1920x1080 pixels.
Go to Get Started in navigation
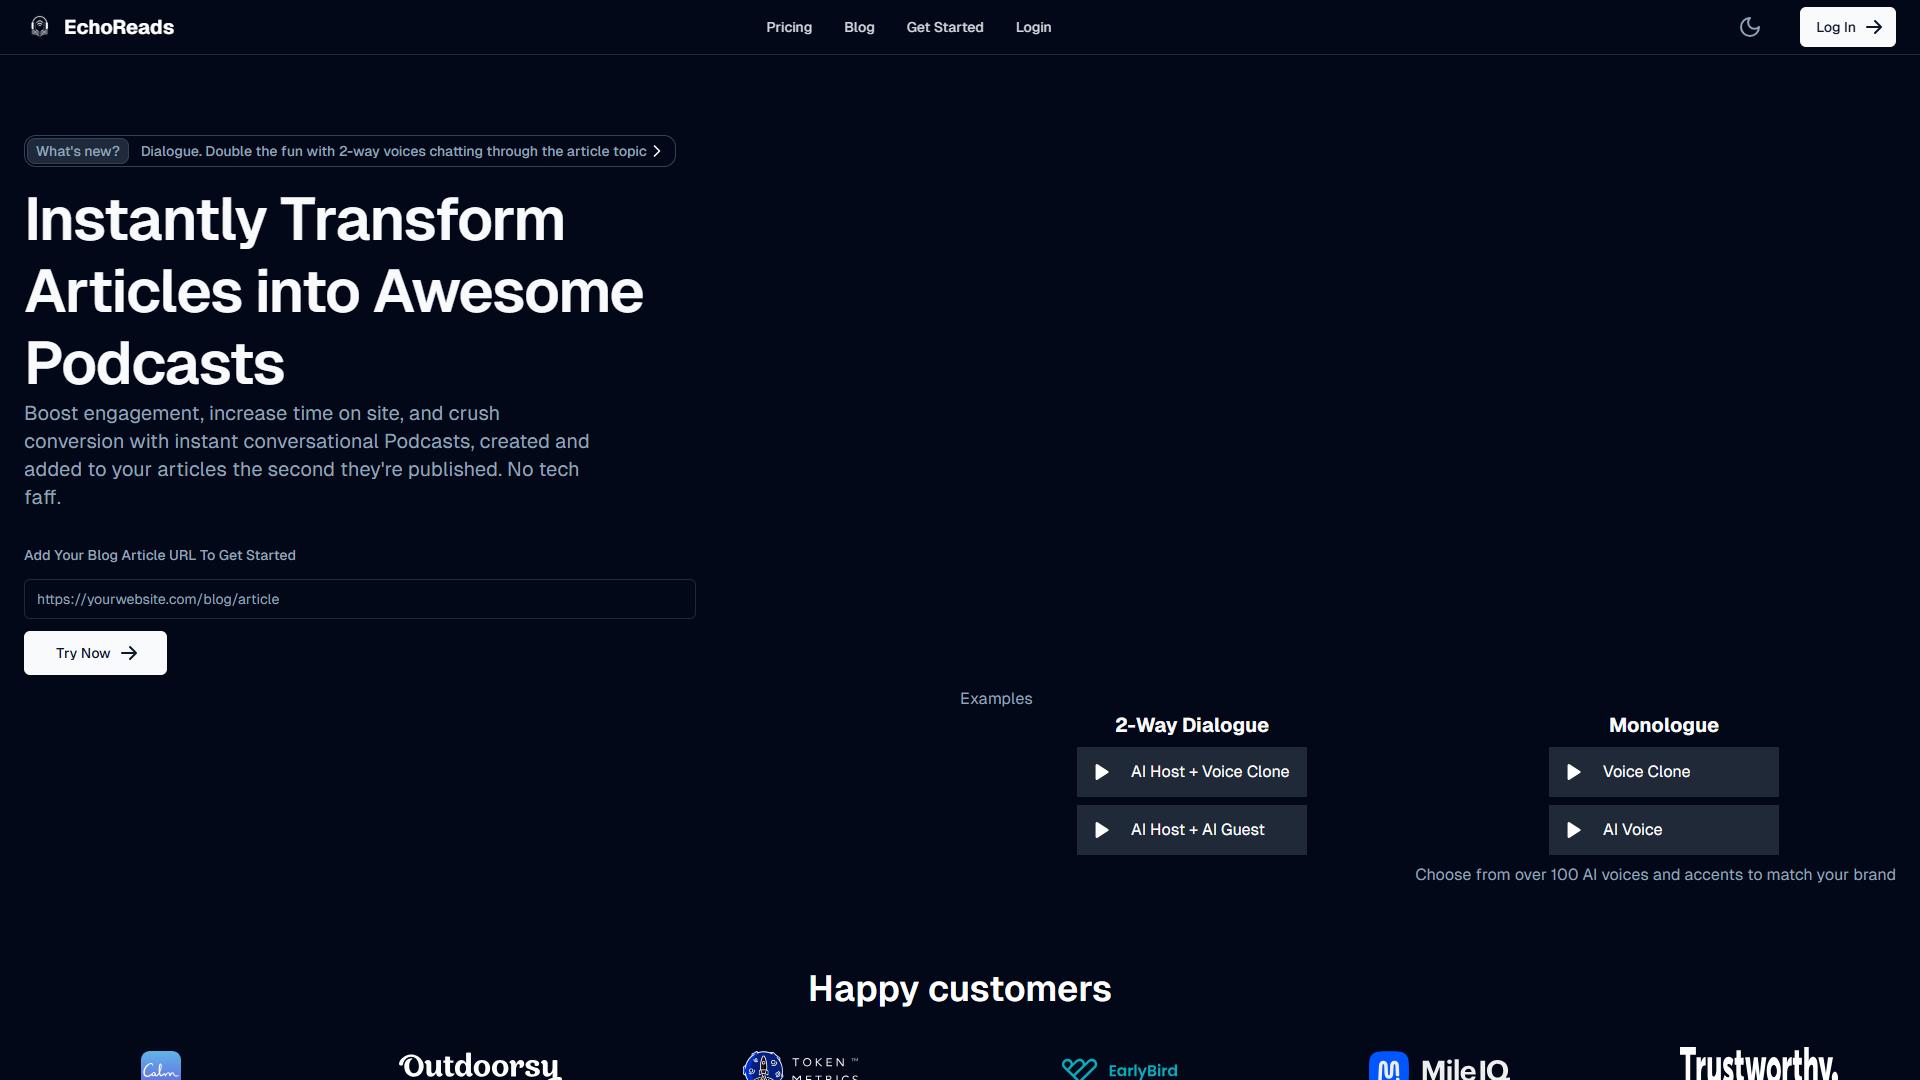click(945, 27)
